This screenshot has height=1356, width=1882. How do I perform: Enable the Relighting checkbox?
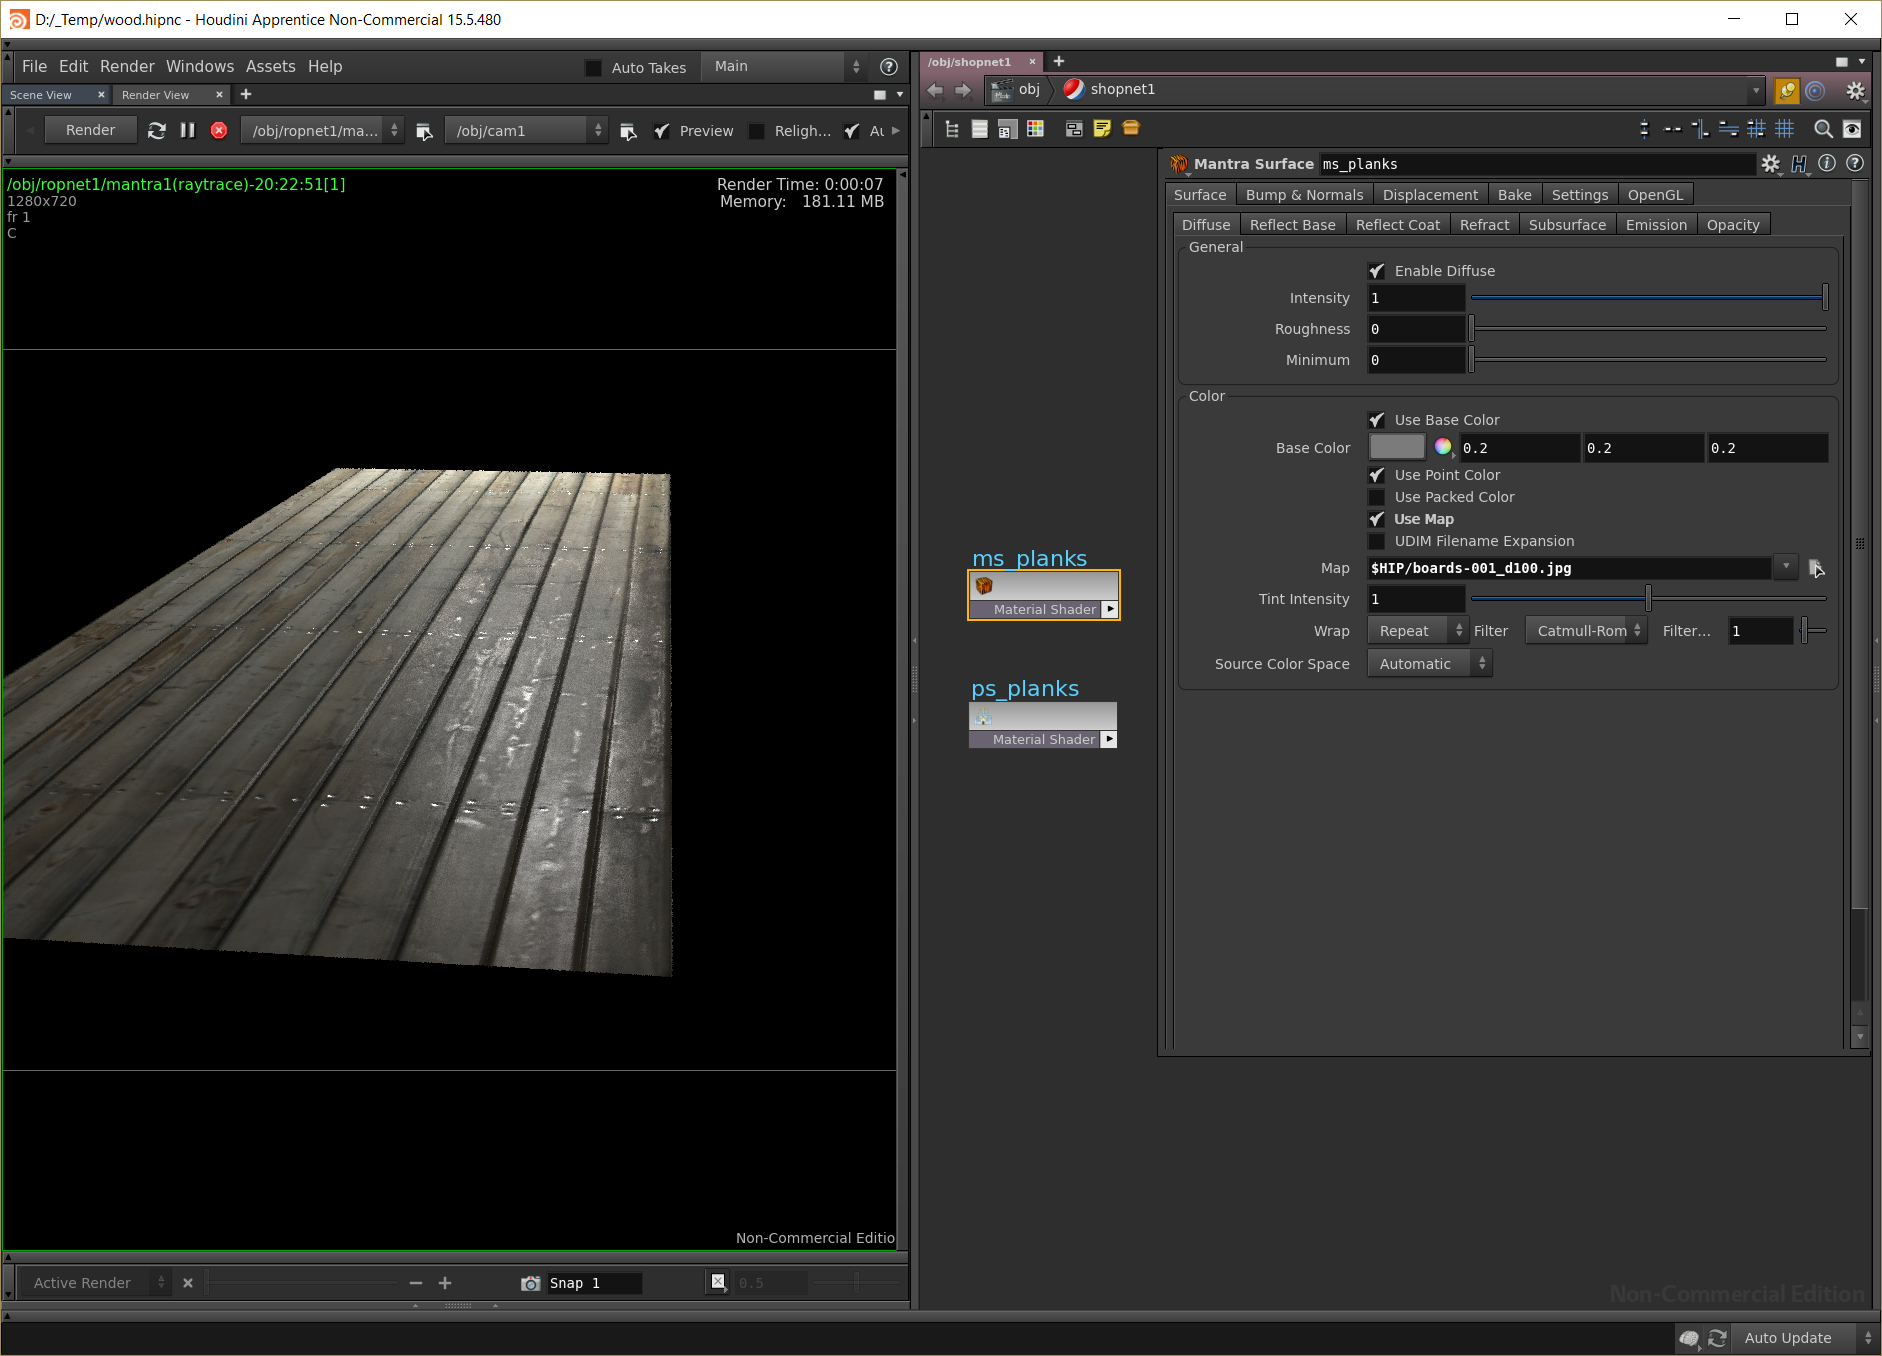coord(756,131)
